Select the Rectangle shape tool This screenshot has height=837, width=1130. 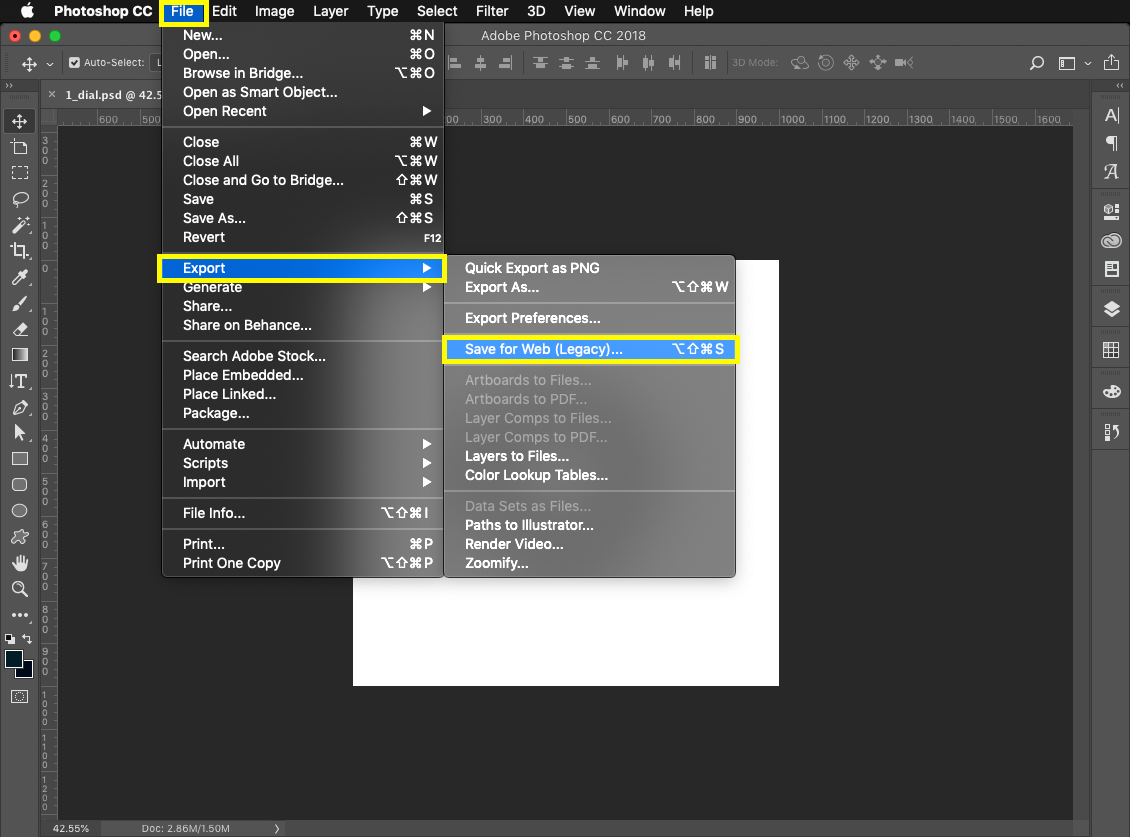point(19,459)
